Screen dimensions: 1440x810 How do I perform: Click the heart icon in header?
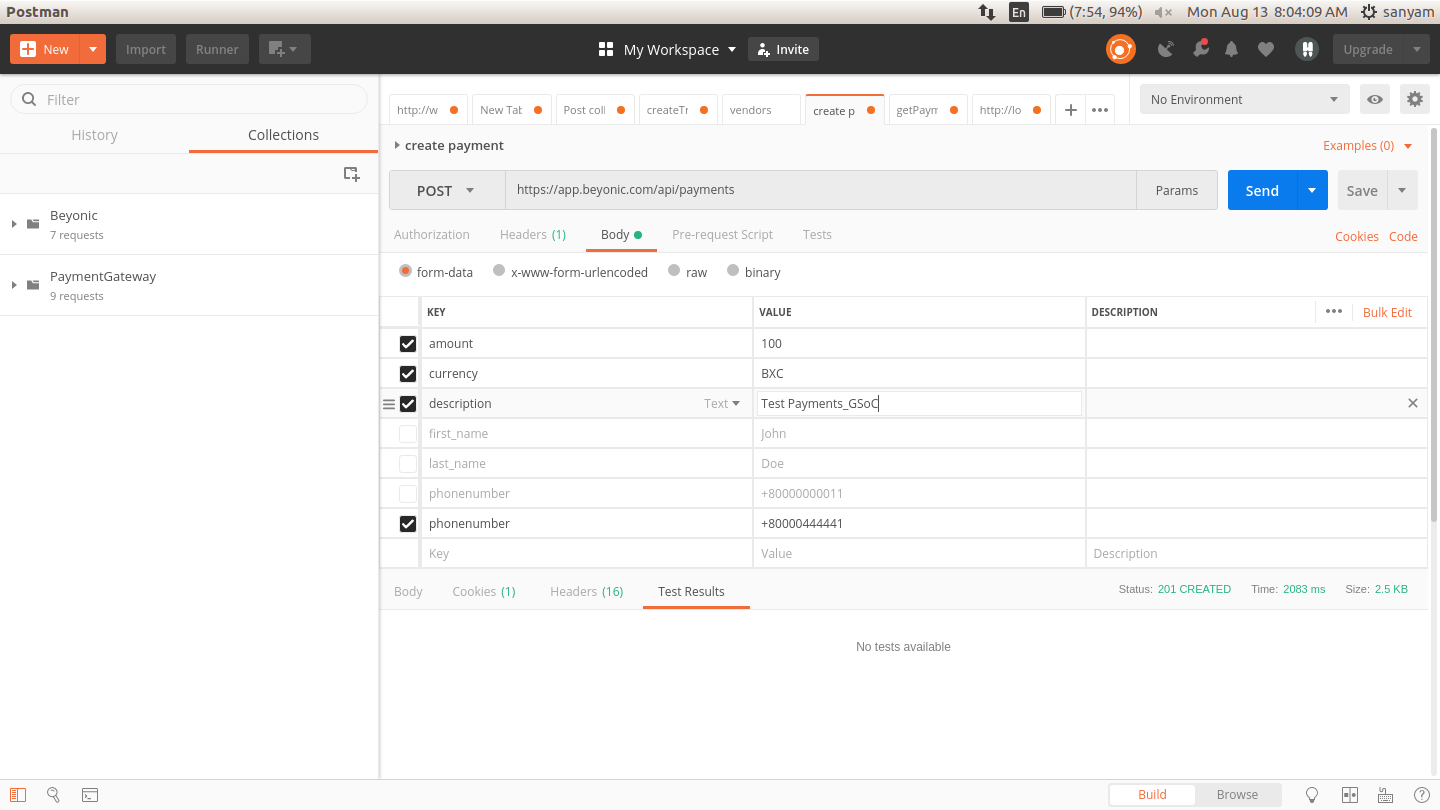click(x=1266, y=49)
